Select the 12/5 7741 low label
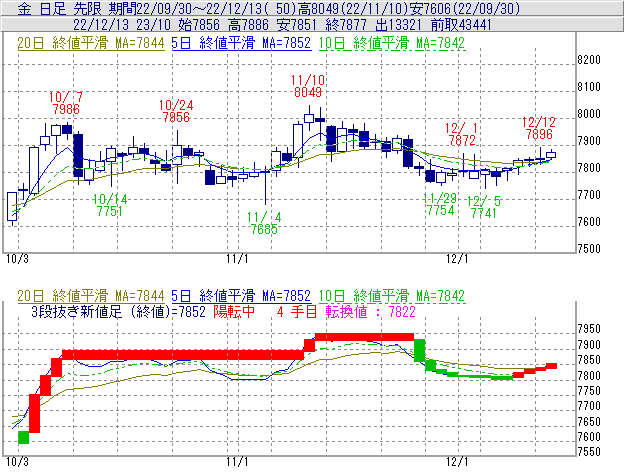 point(484,207)
